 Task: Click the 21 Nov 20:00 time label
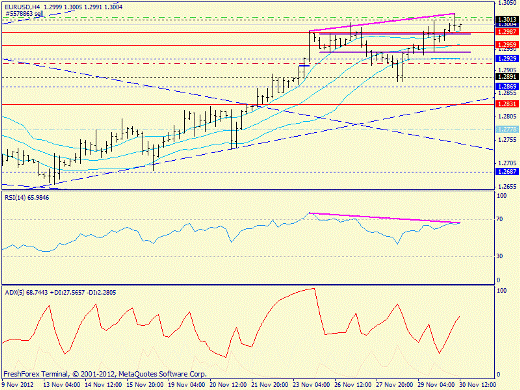coord(270,385)
